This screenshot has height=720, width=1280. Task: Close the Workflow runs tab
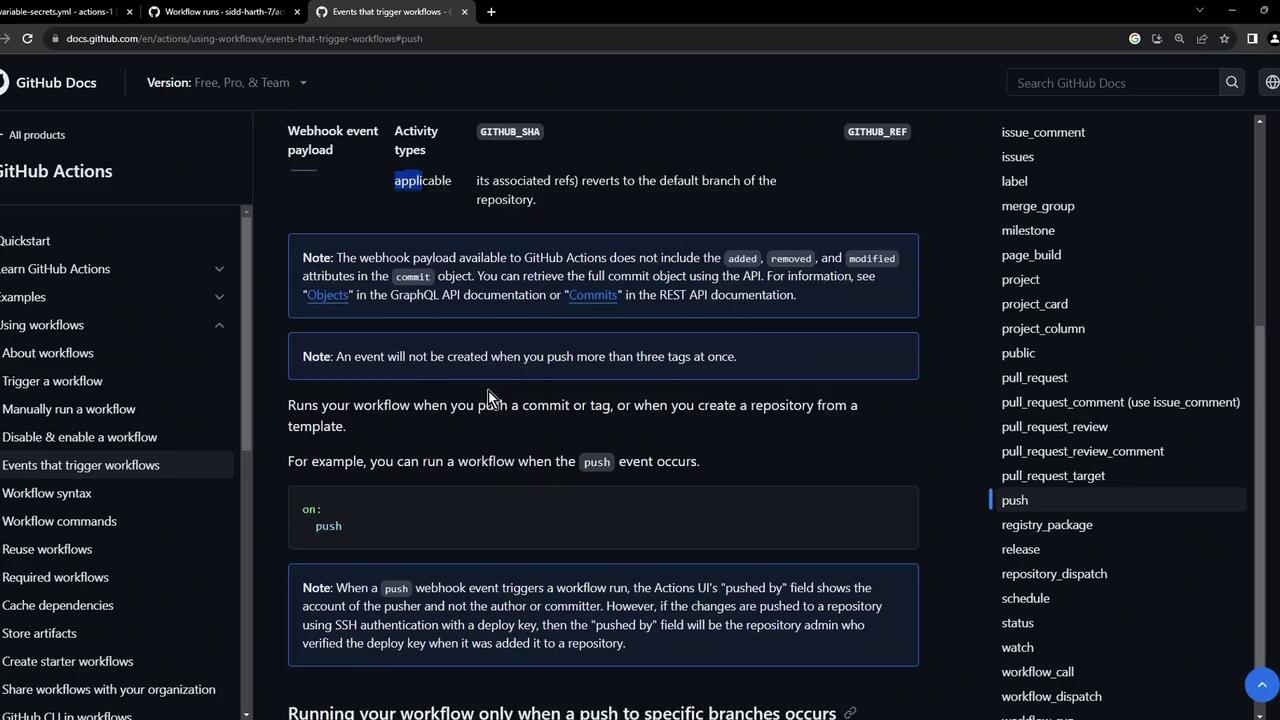tap(297, 12)
